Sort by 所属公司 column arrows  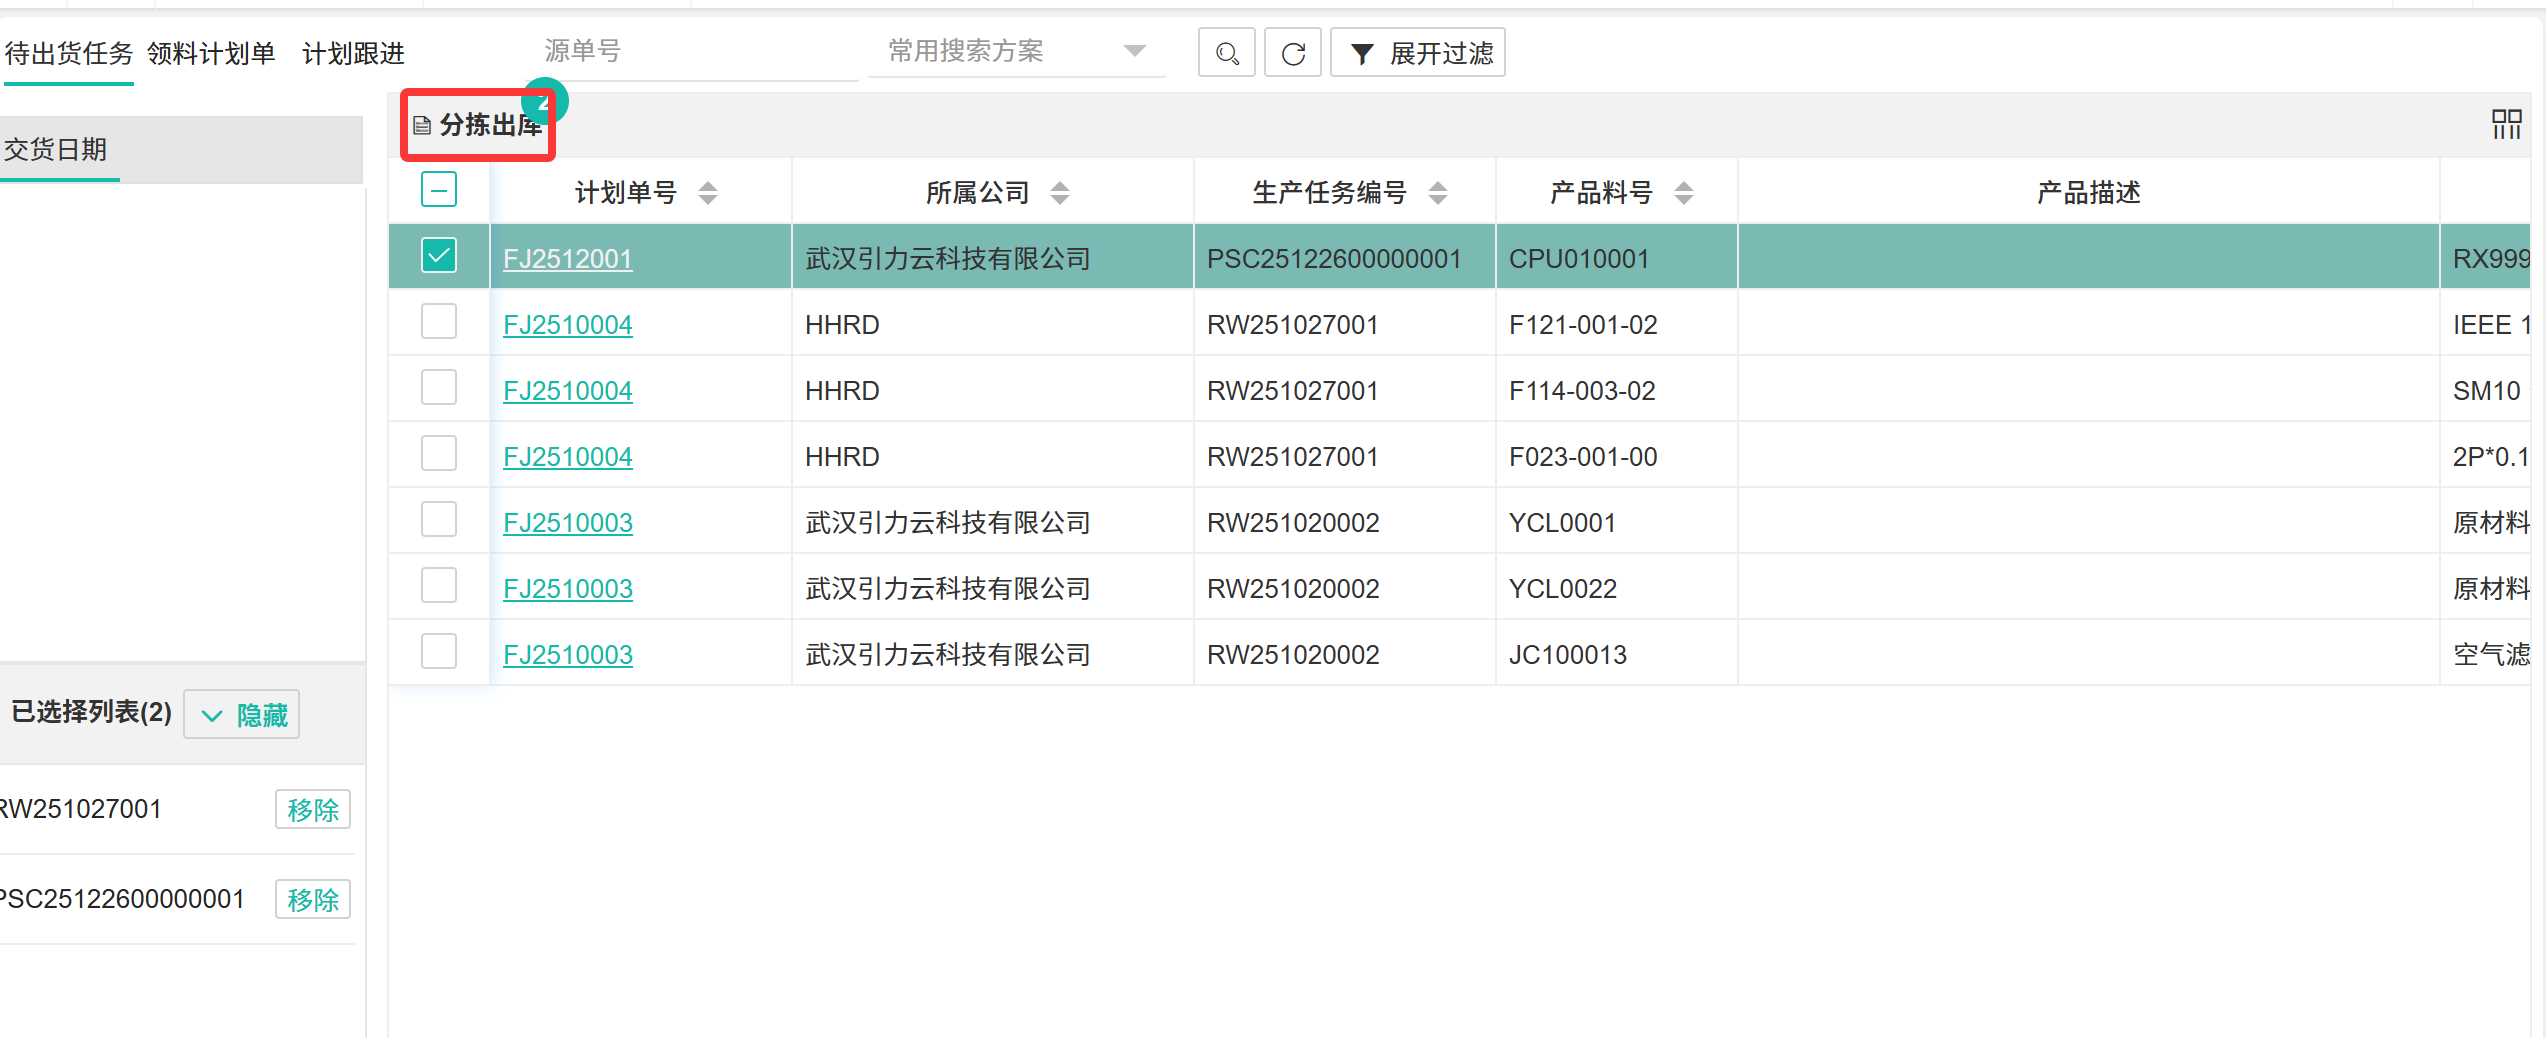click(x=1060, y=192)
